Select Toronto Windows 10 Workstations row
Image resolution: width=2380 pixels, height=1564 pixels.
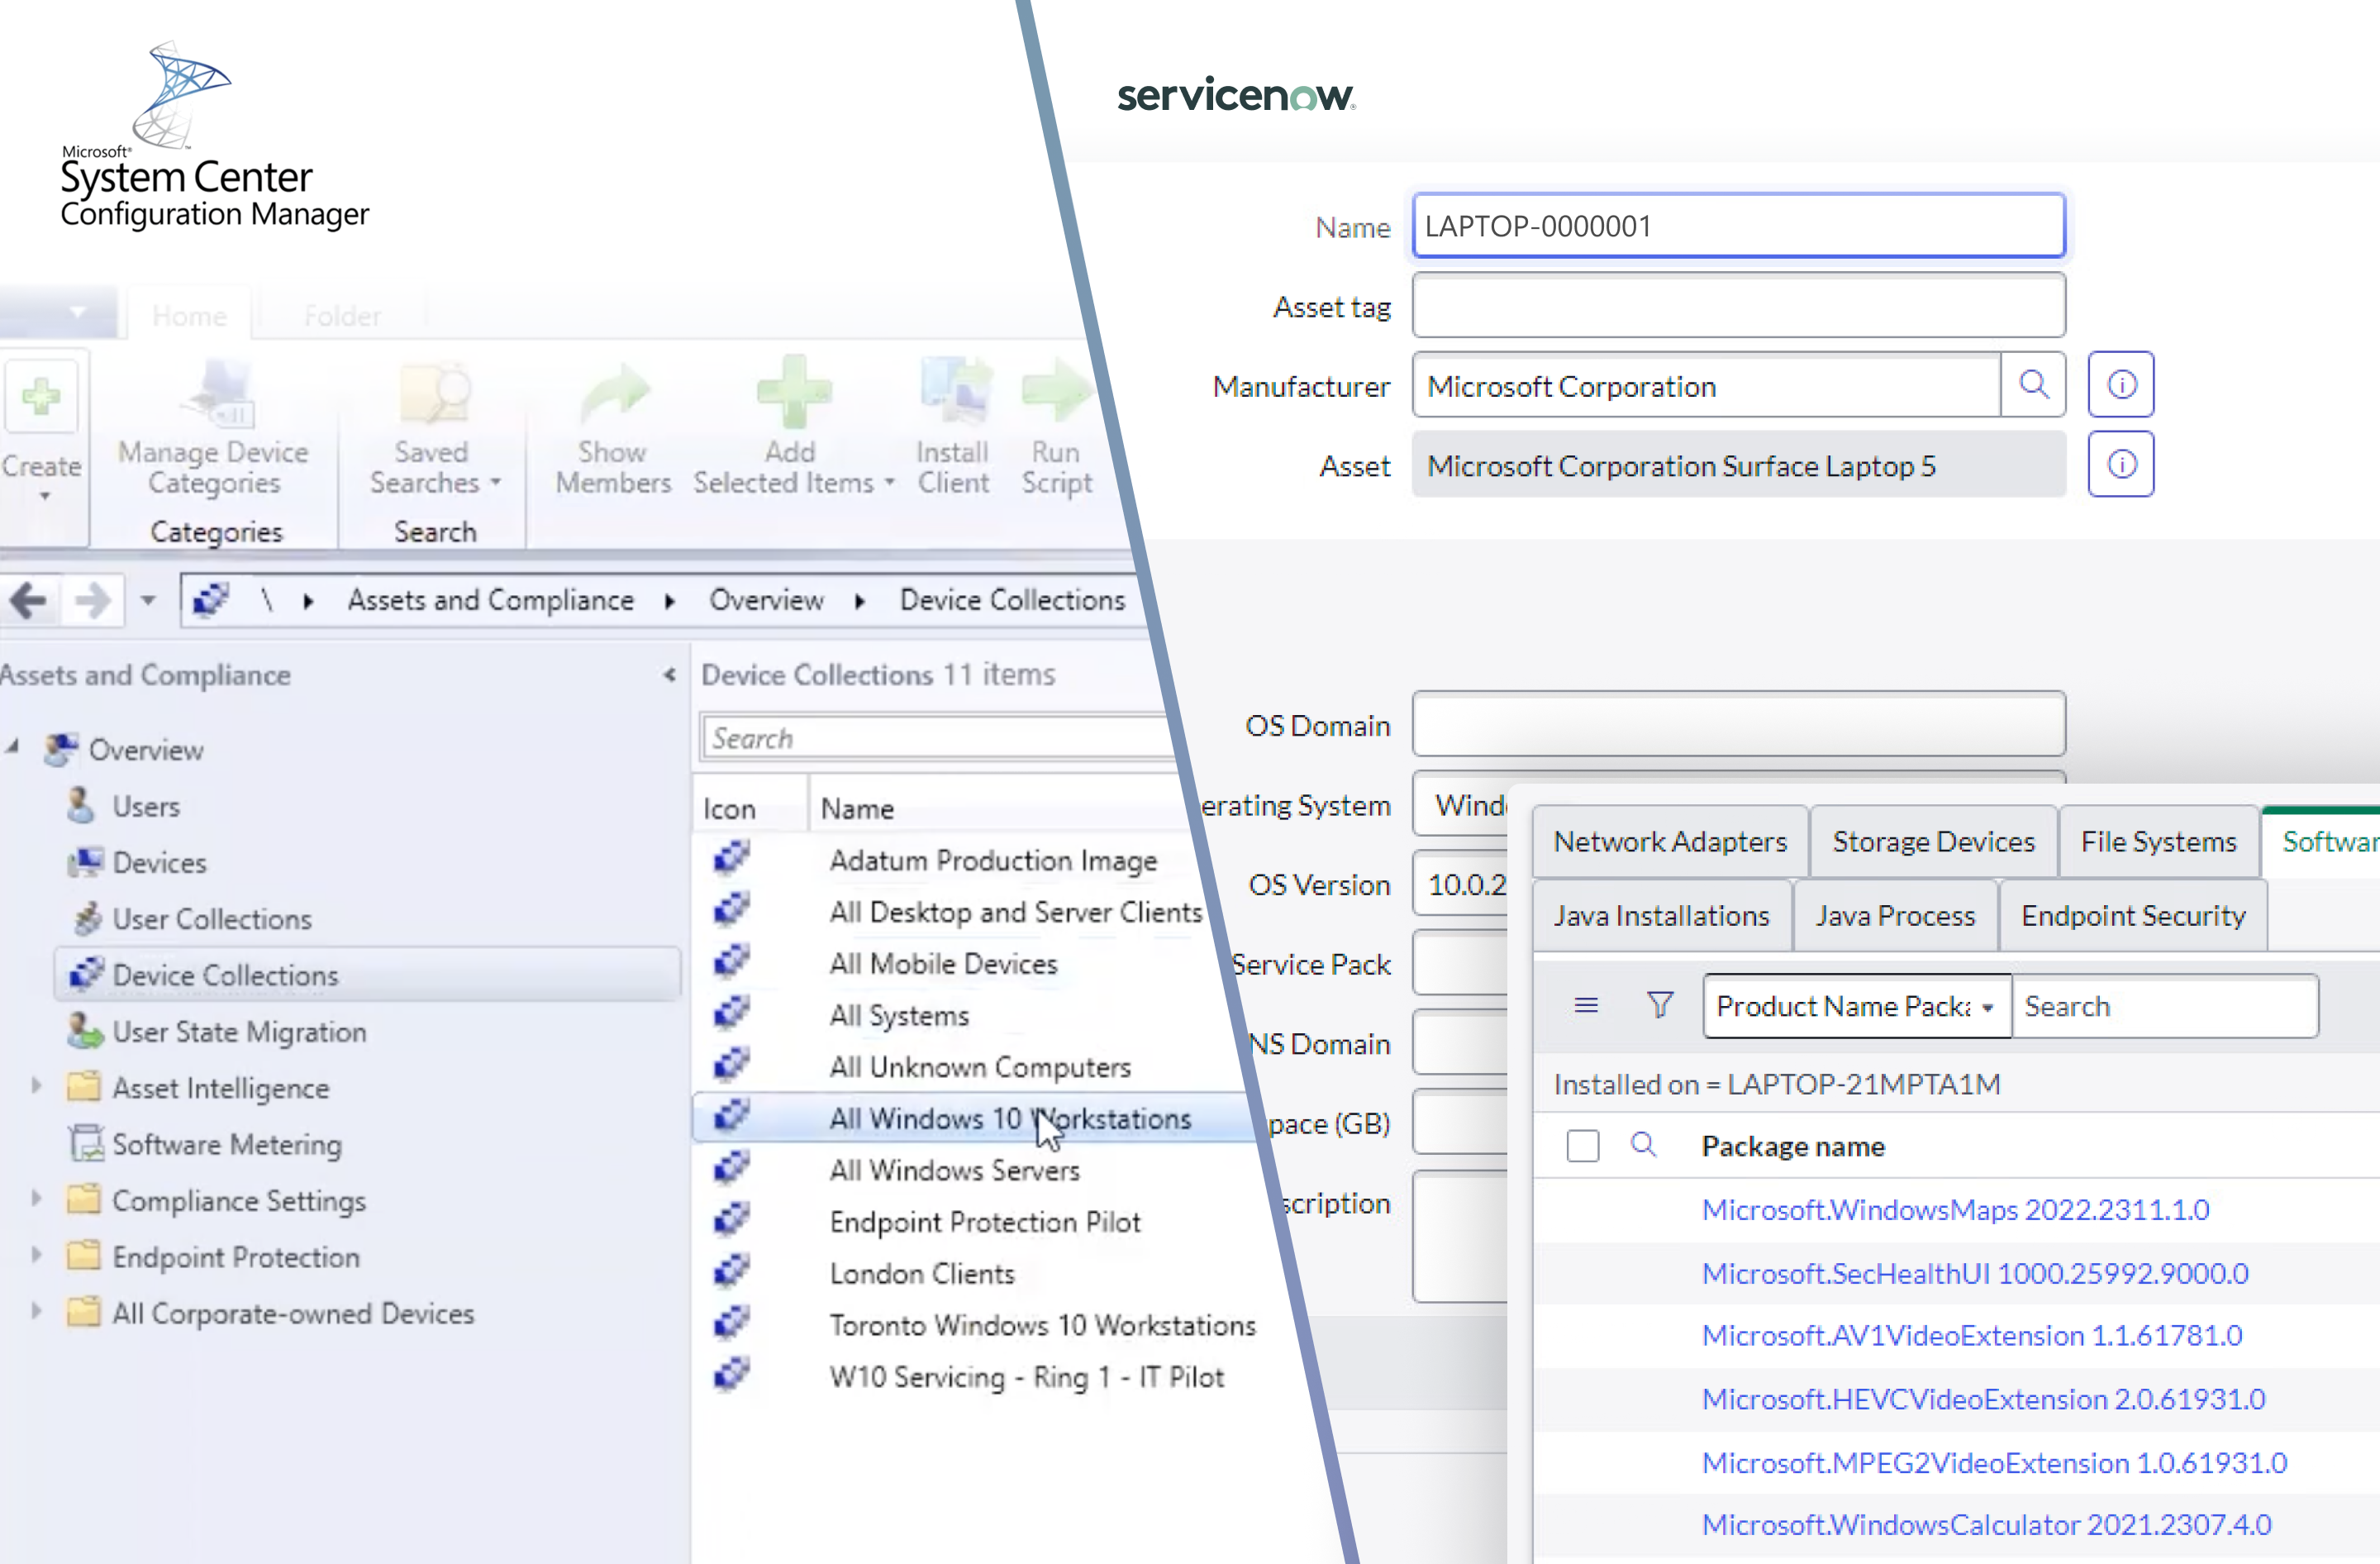[x=1042, y=1325]
